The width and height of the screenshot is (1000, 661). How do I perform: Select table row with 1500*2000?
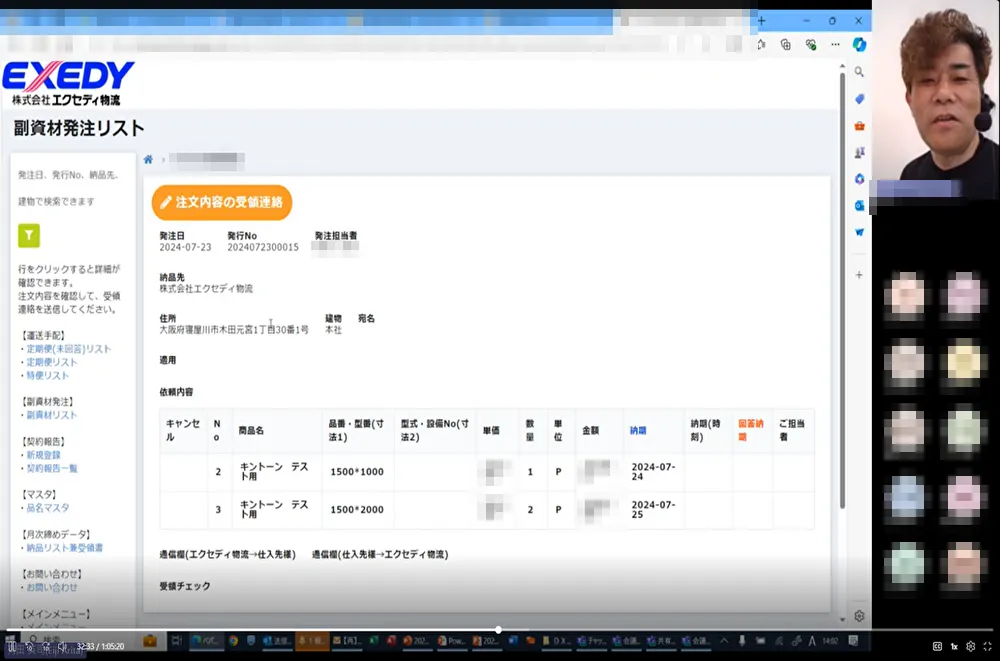(x=356, y=510)
